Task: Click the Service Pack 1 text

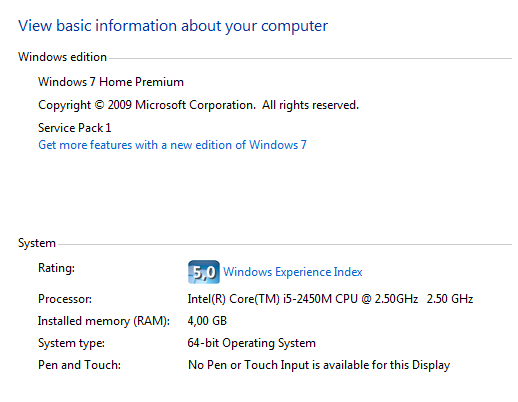Action: pyautogui.click(x=75, y=128)
